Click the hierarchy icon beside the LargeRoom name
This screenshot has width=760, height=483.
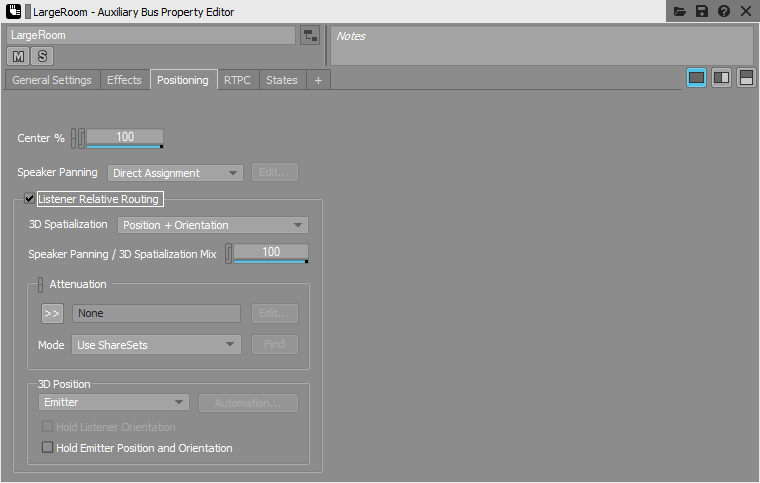click(x=310, y=36)
